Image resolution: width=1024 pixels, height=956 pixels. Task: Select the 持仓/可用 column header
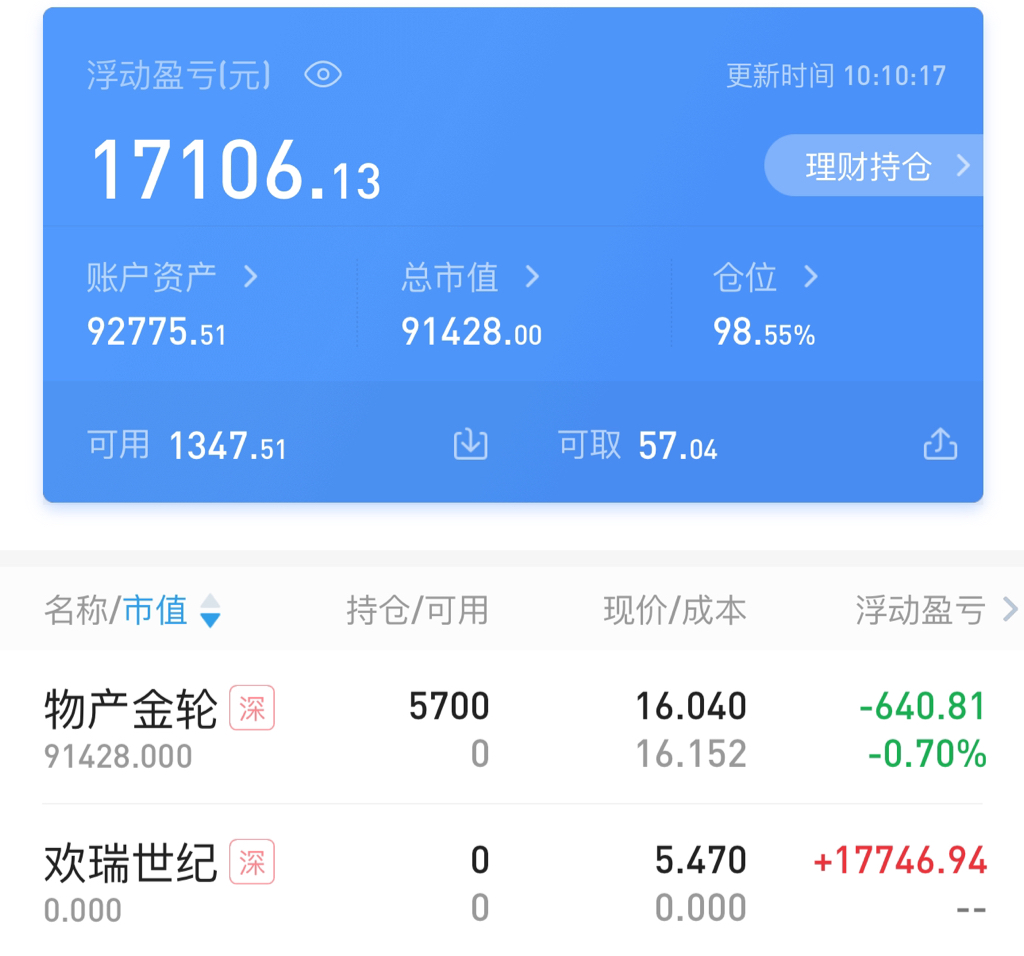pos(417,611)
